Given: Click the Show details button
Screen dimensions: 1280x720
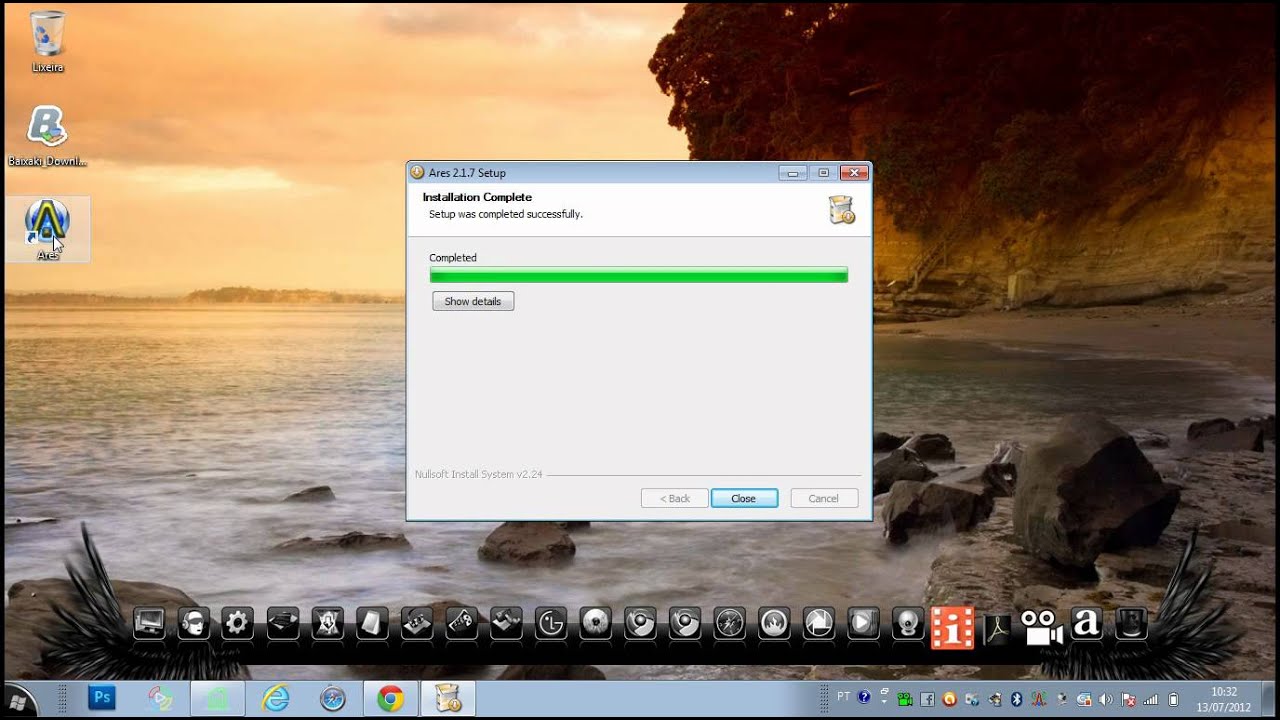Looking at the screenshot, I should tap(473, 301).
